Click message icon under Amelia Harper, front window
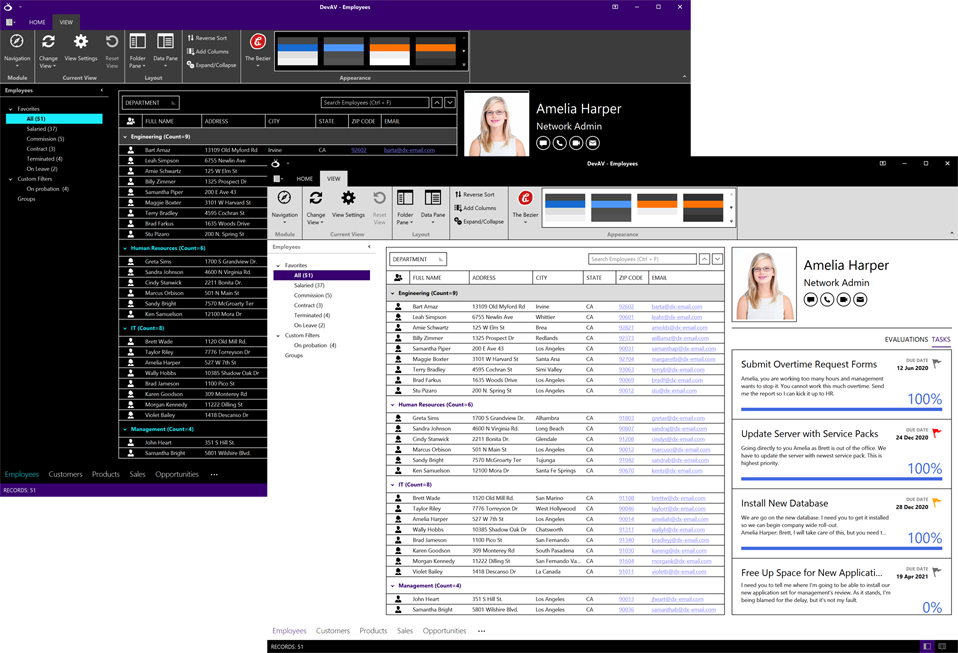958x653 pixels. [811, 299]
